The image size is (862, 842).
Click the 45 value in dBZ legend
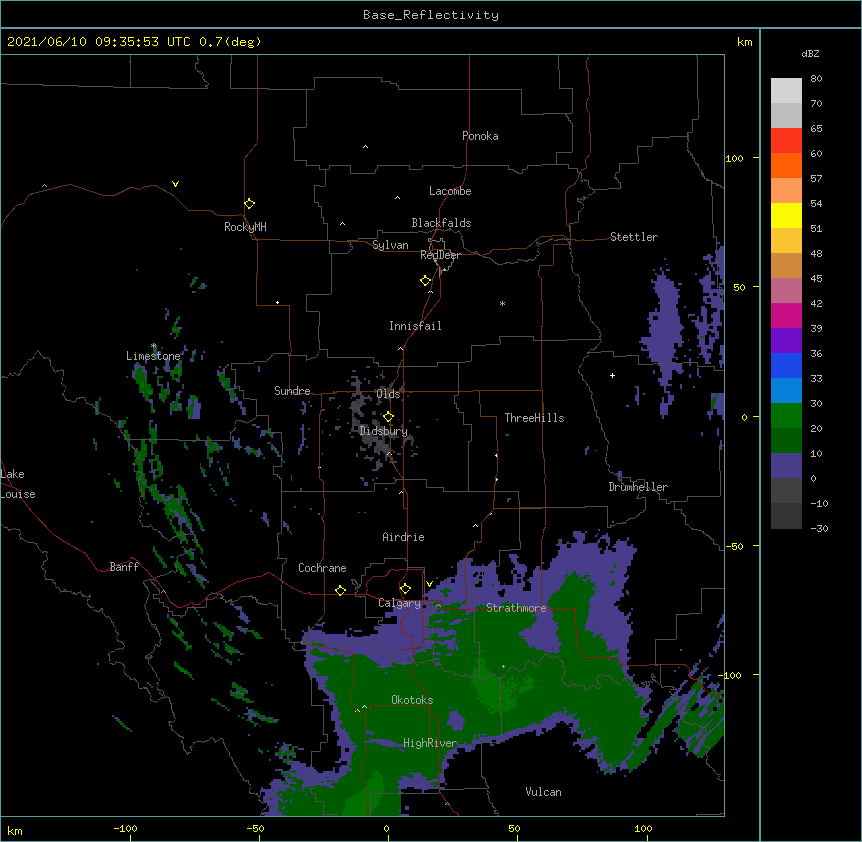816,278
